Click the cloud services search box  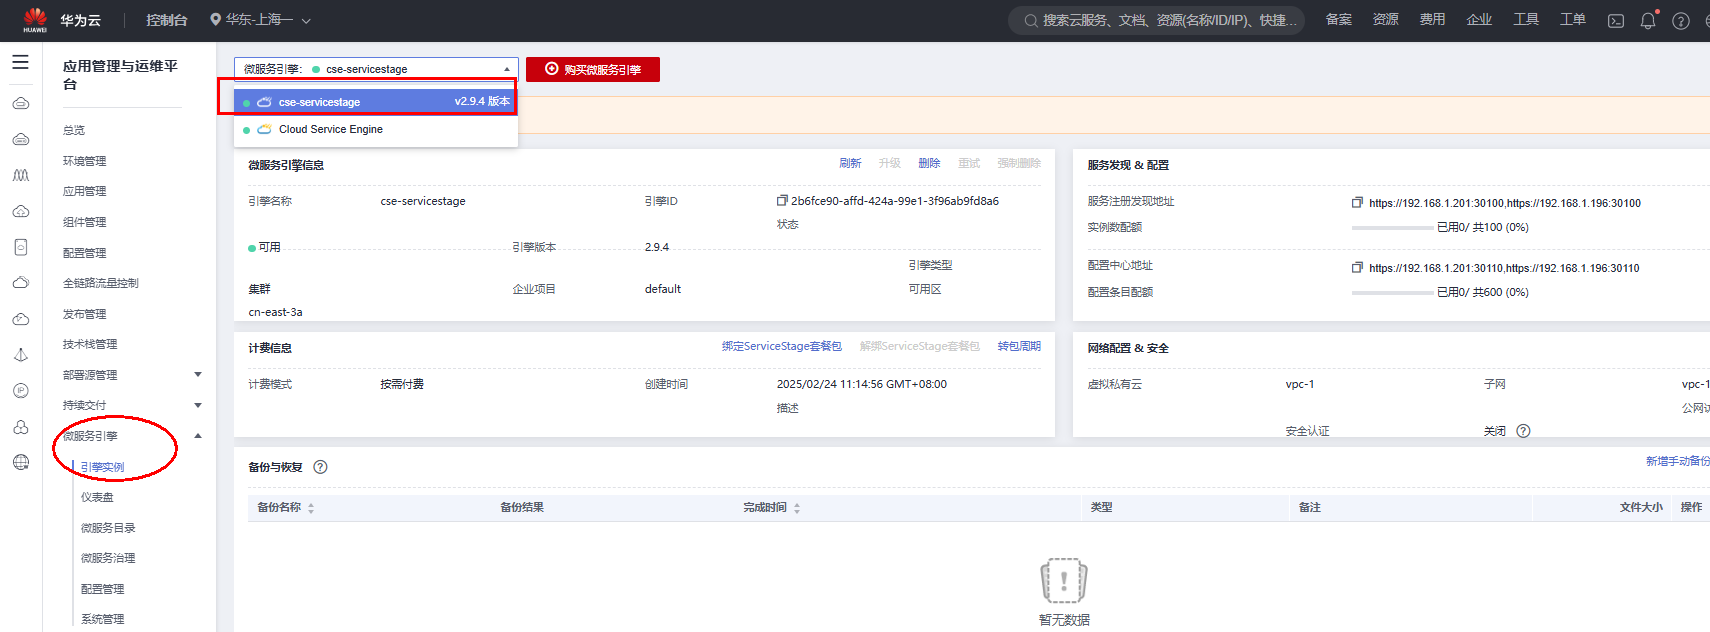1157,20
